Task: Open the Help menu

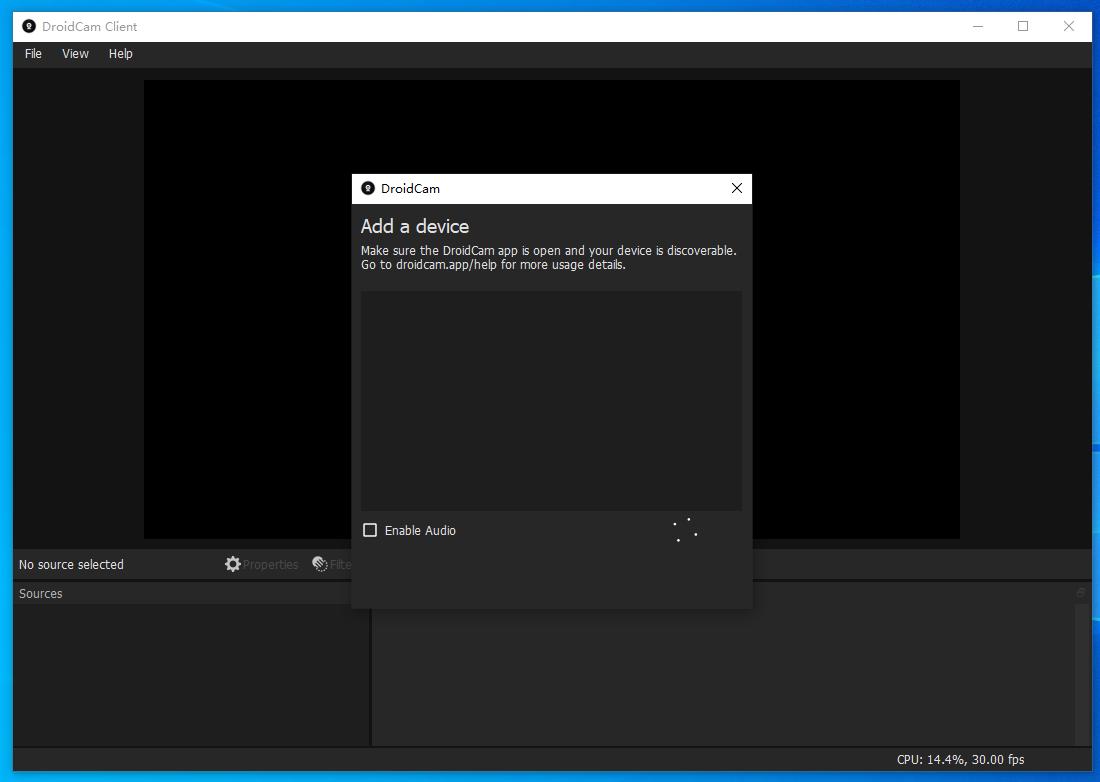Action: click(x=120, y=54)
